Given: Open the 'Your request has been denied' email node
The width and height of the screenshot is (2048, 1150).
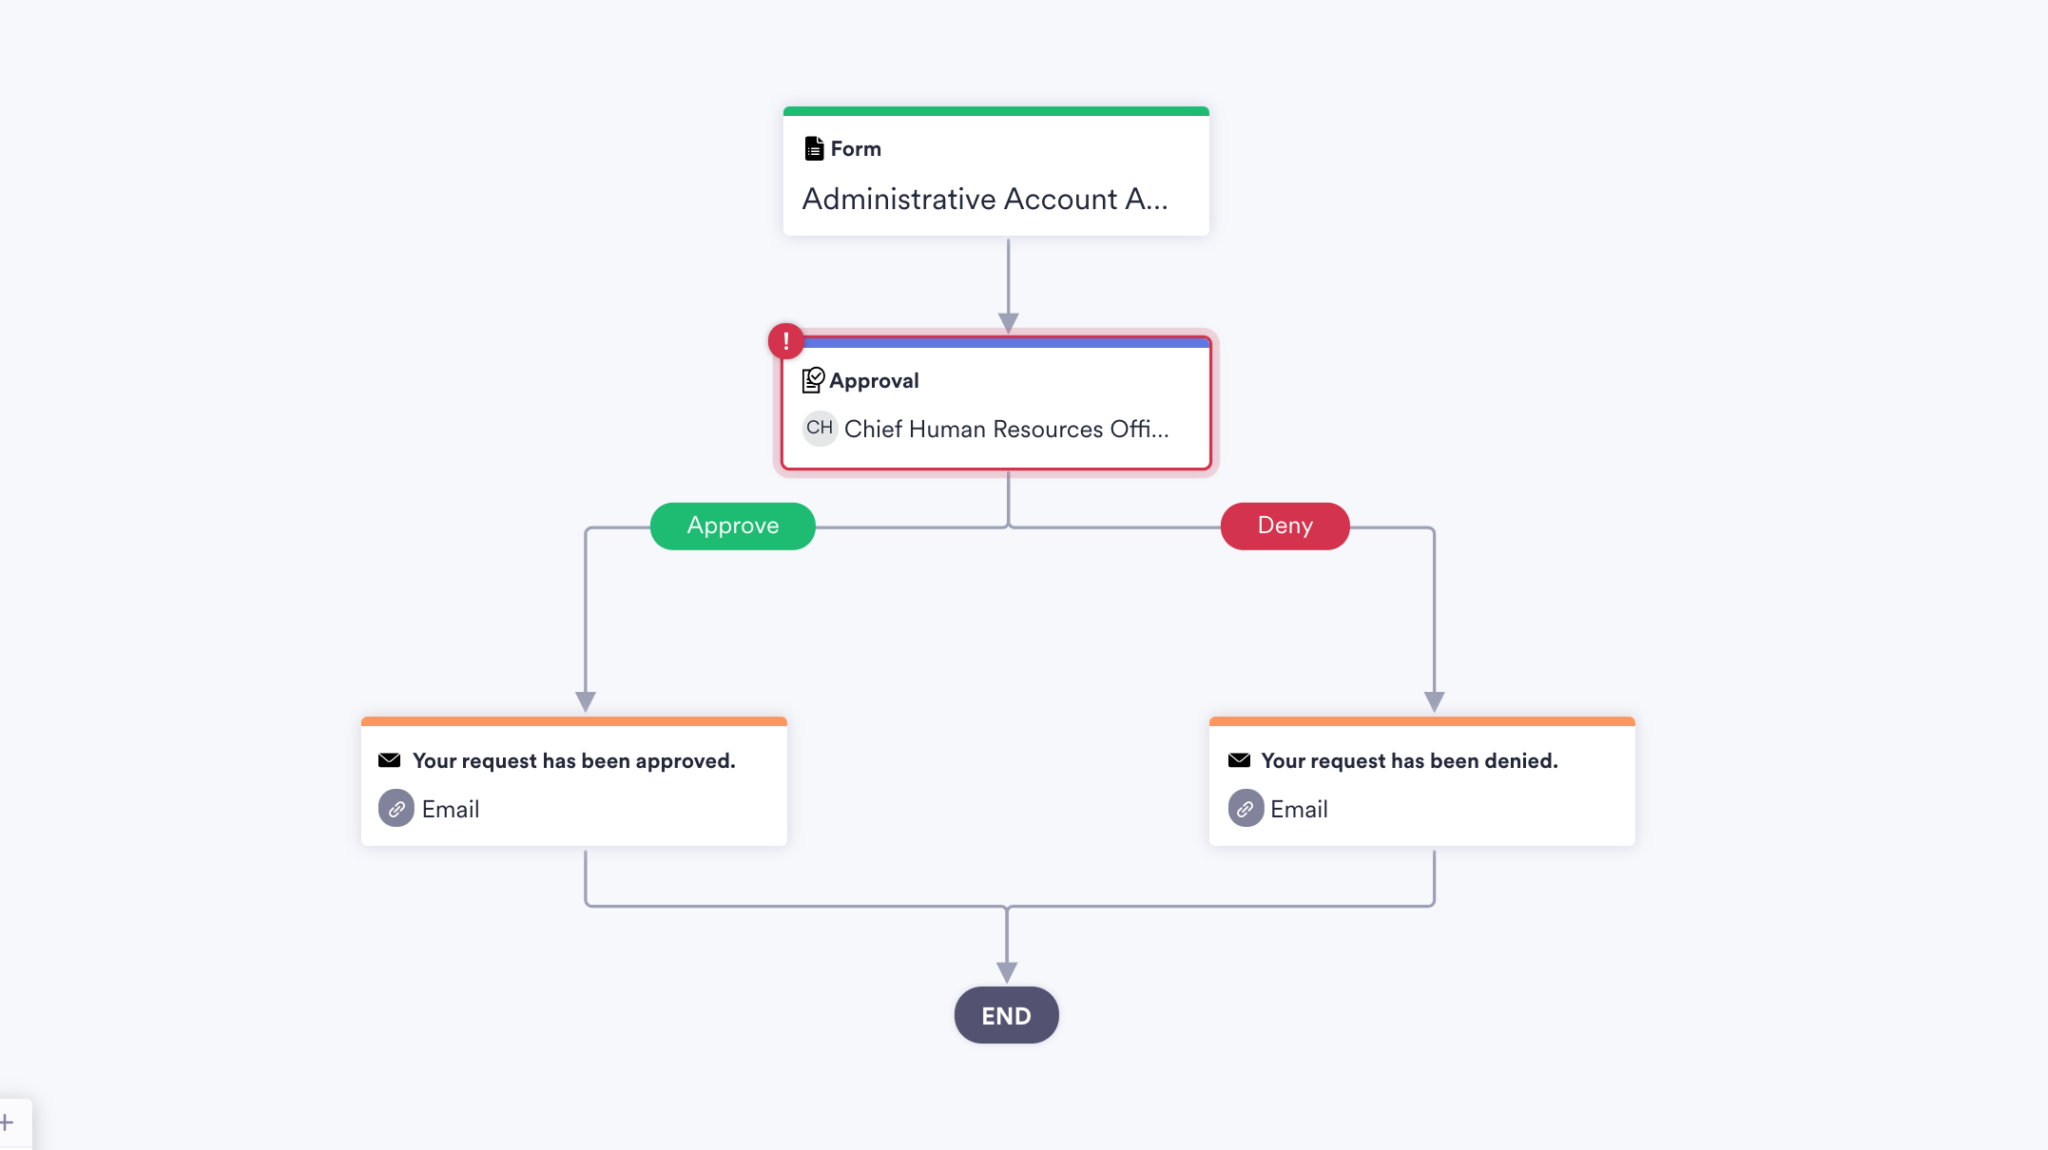Looking at the screenshot, I should coord(1422,783).
